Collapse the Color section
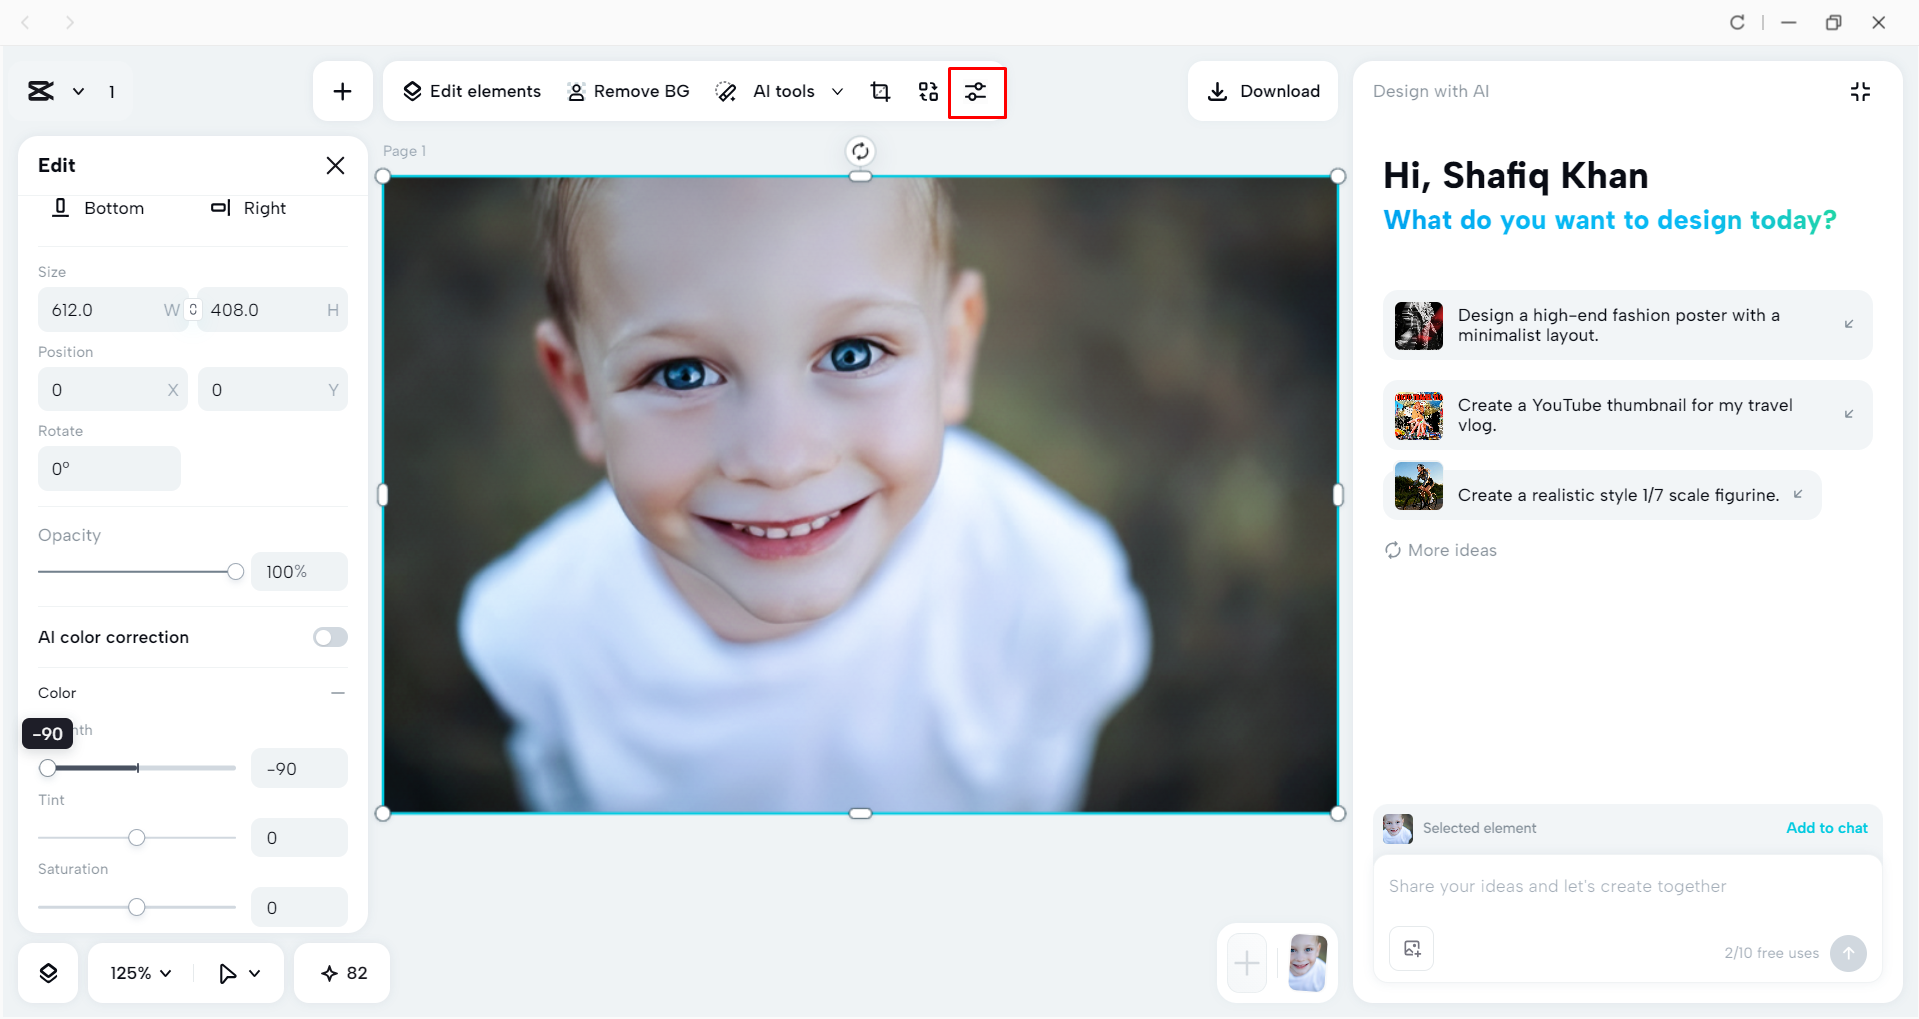Viewport: 1919px width, 1019px height. (x=338, y=692)
